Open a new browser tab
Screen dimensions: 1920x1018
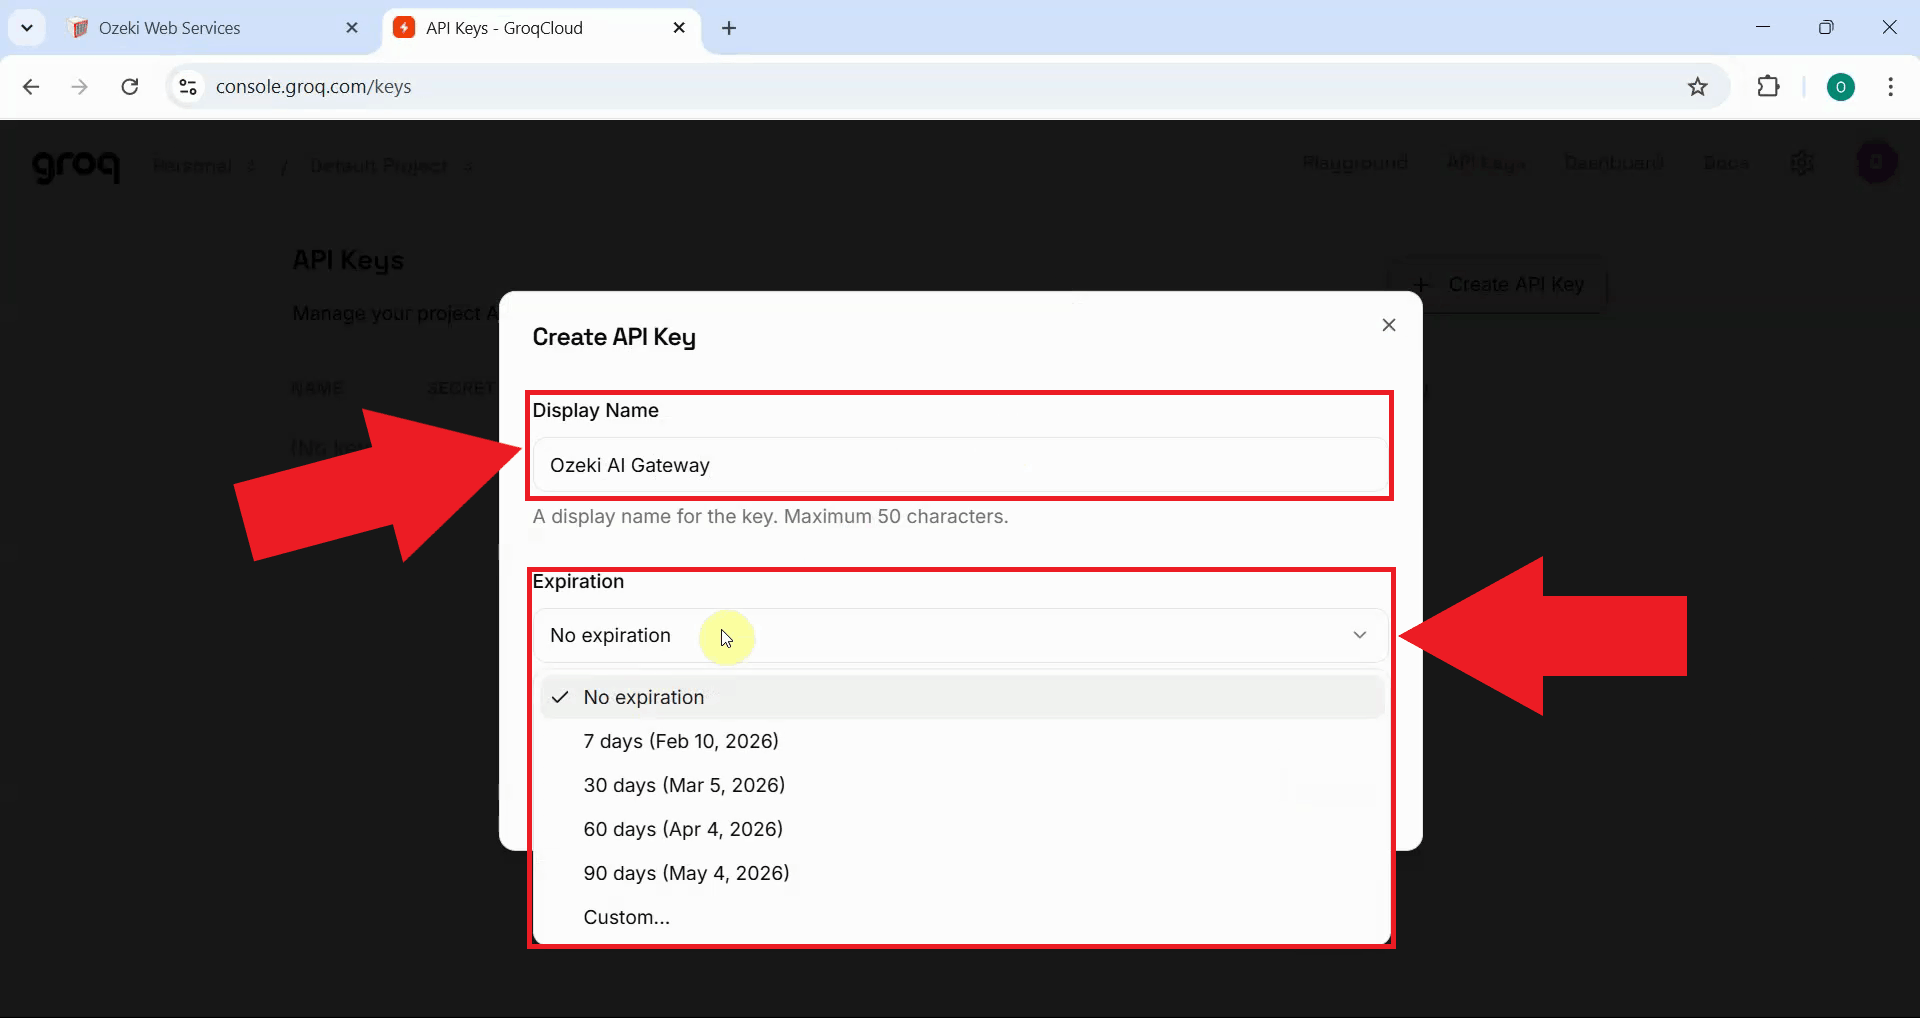(729, 29)
